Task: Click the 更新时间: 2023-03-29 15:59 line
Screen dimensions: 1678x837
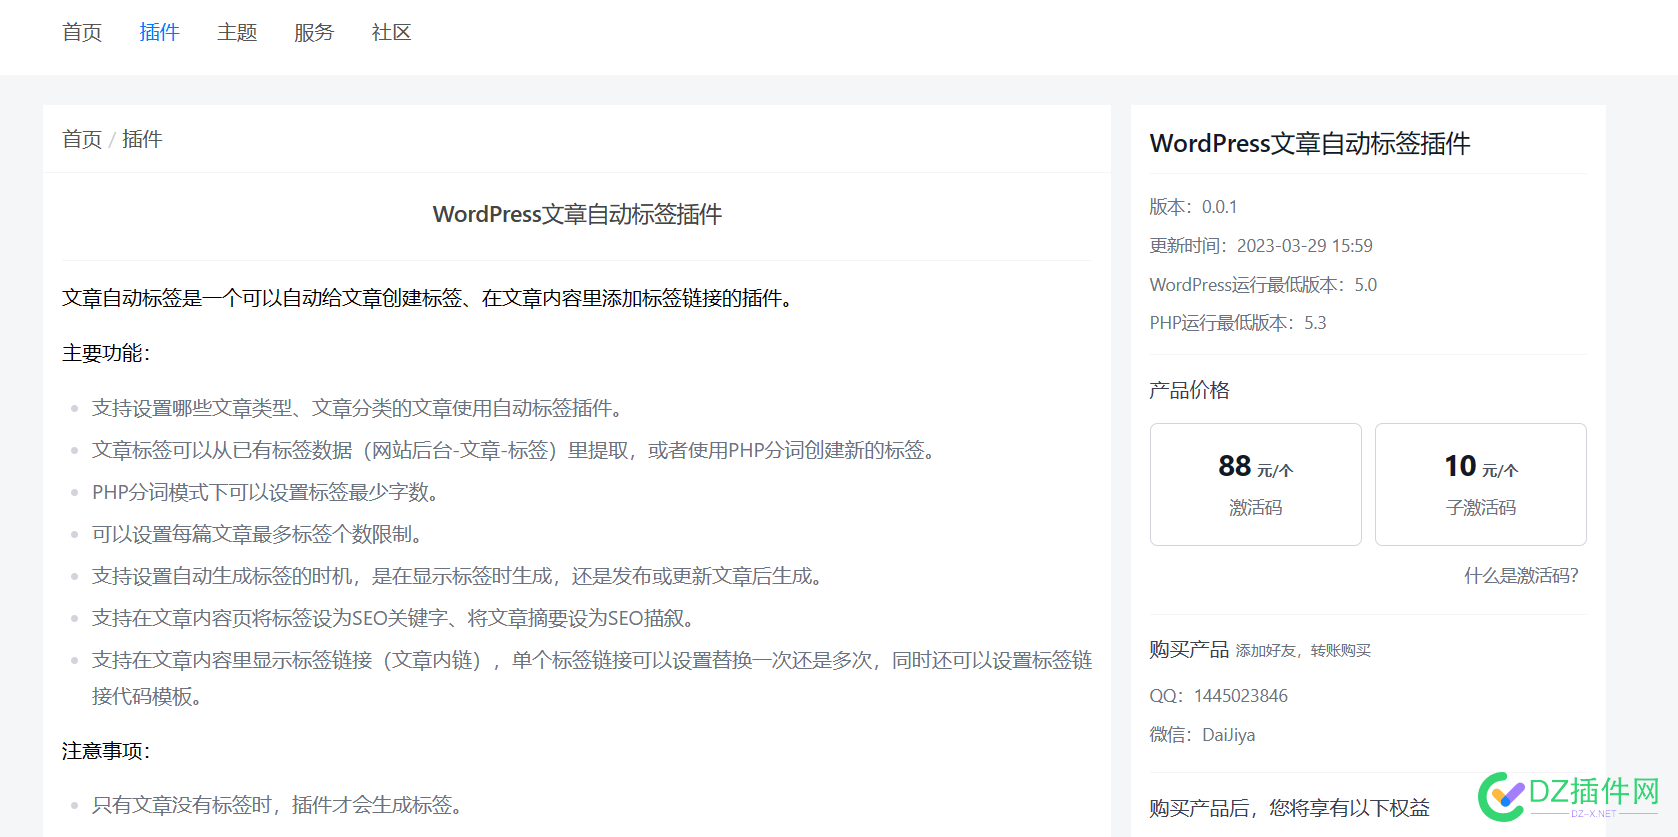Action: 1261,246
